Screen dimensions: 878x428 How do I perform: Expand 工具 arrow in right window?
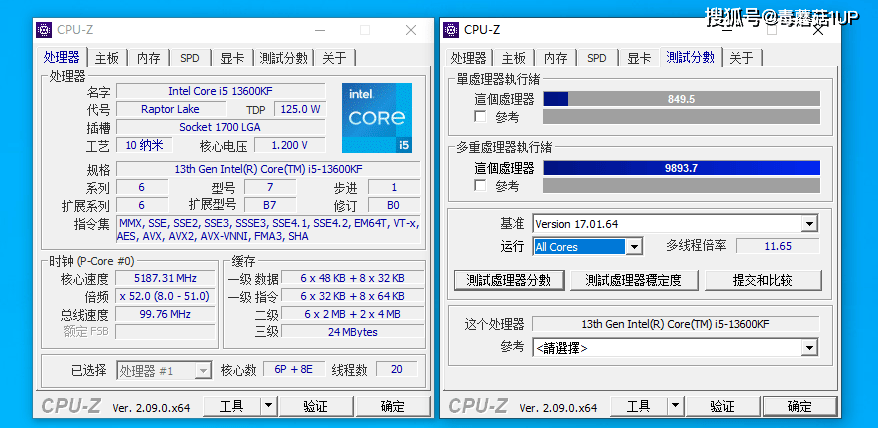pyautogui.click(x=676, y=406)
